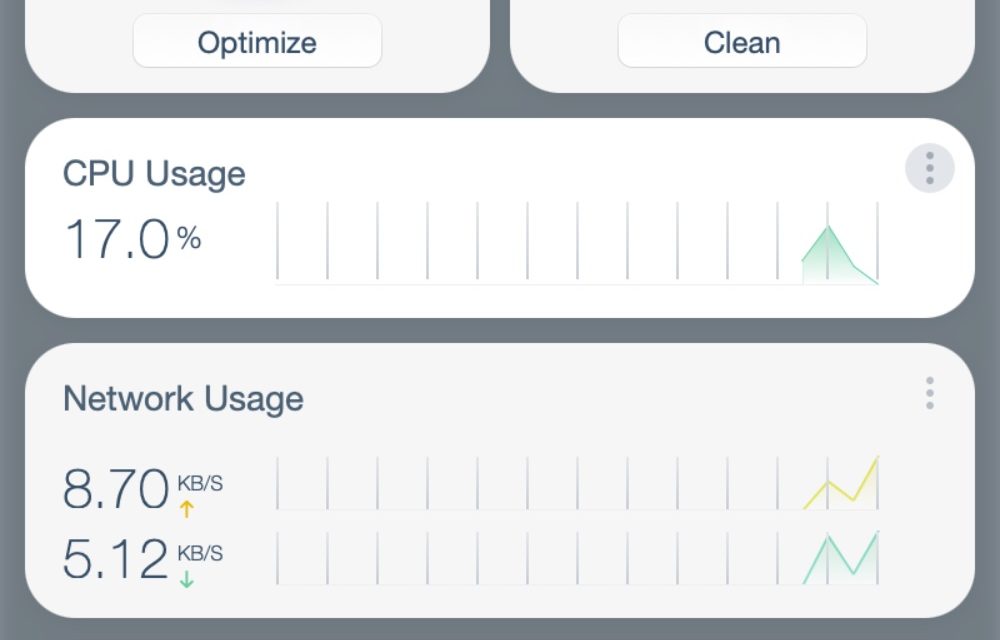
Task: Open the CPU Usage more options menu
Action: pyautogui.click(x=929, y=169)
